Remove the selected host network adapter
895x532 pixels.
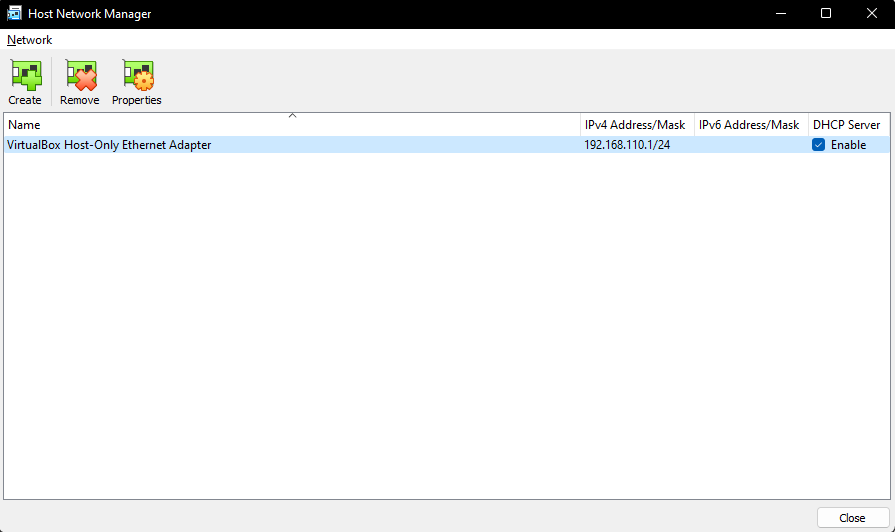(79, 82)
